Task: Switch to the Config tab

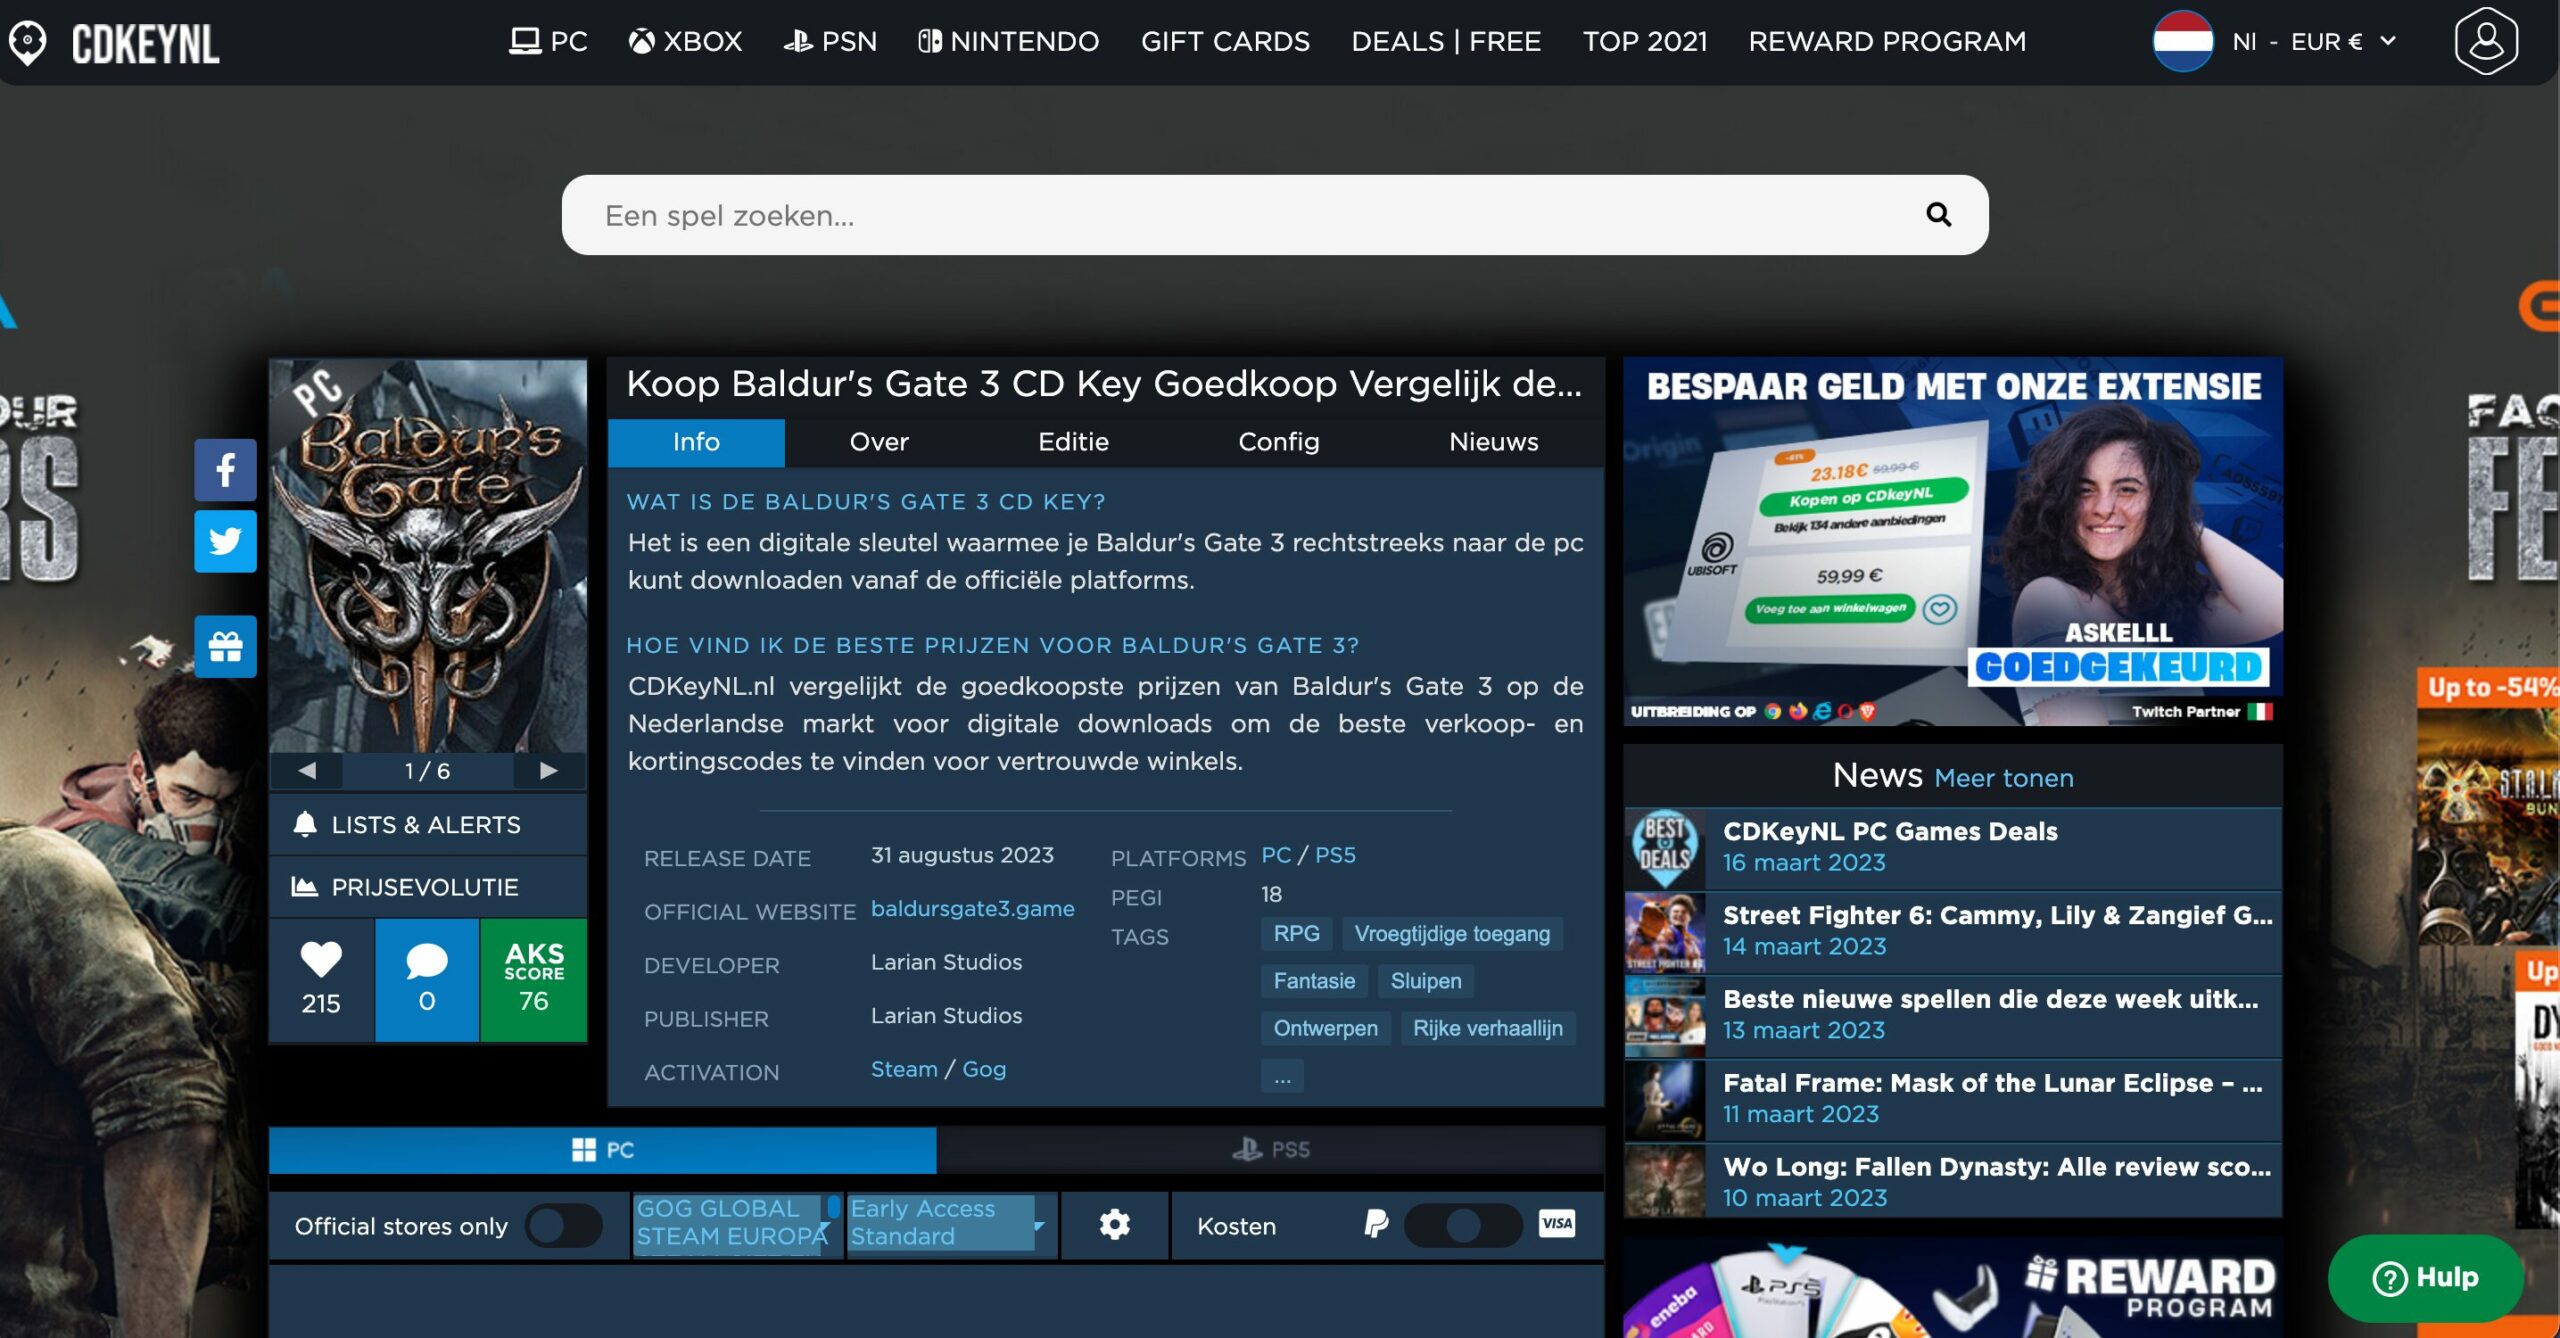Action: tap(1278, 442)
